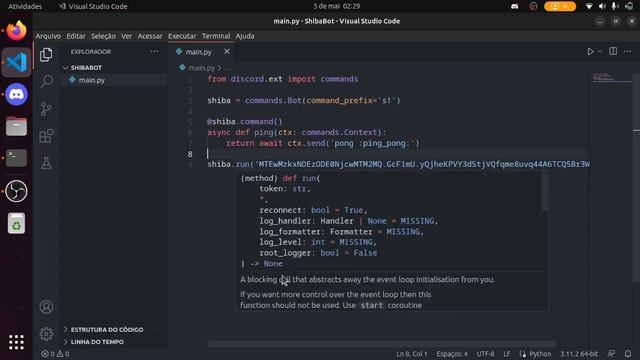The width and height of the screenshot is (640, 360).
Task: Open the Accounts menu icon
Action: (46, 307)
